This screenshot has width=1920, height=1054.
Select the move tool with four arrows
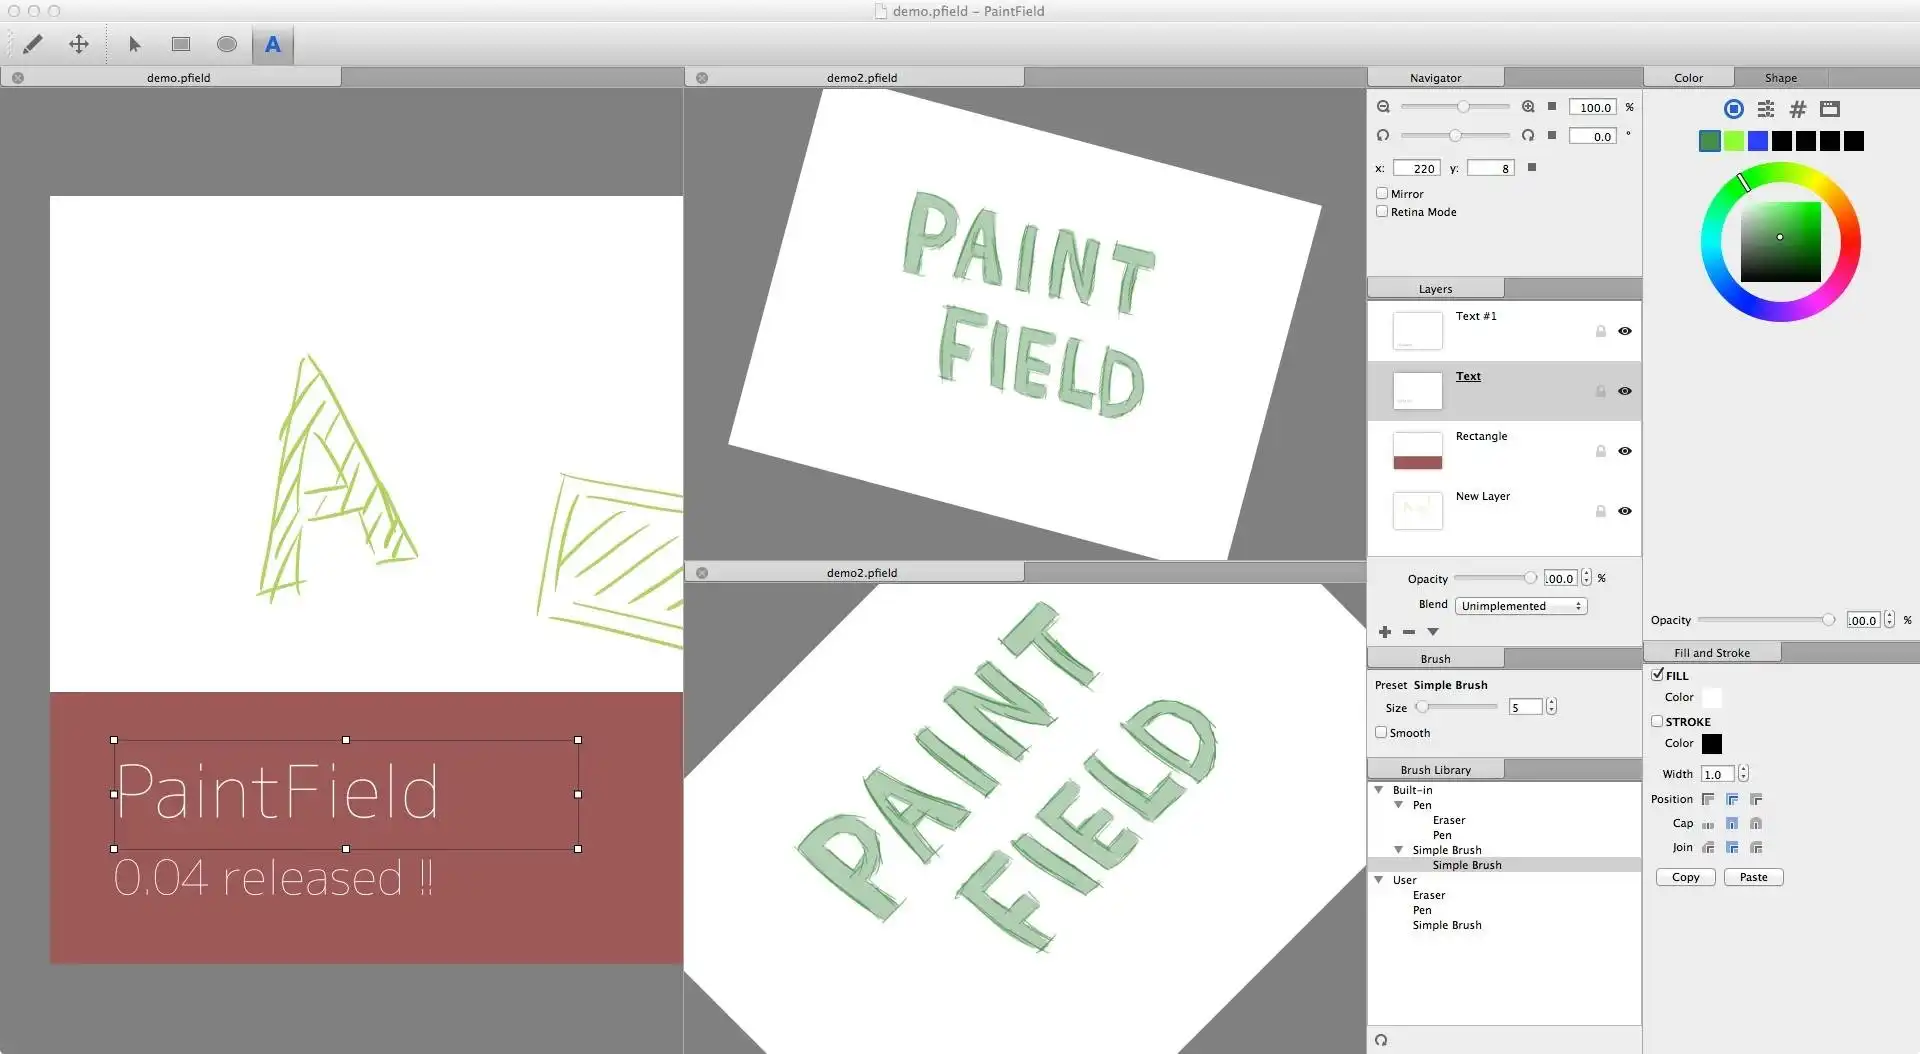pos(79,44)
